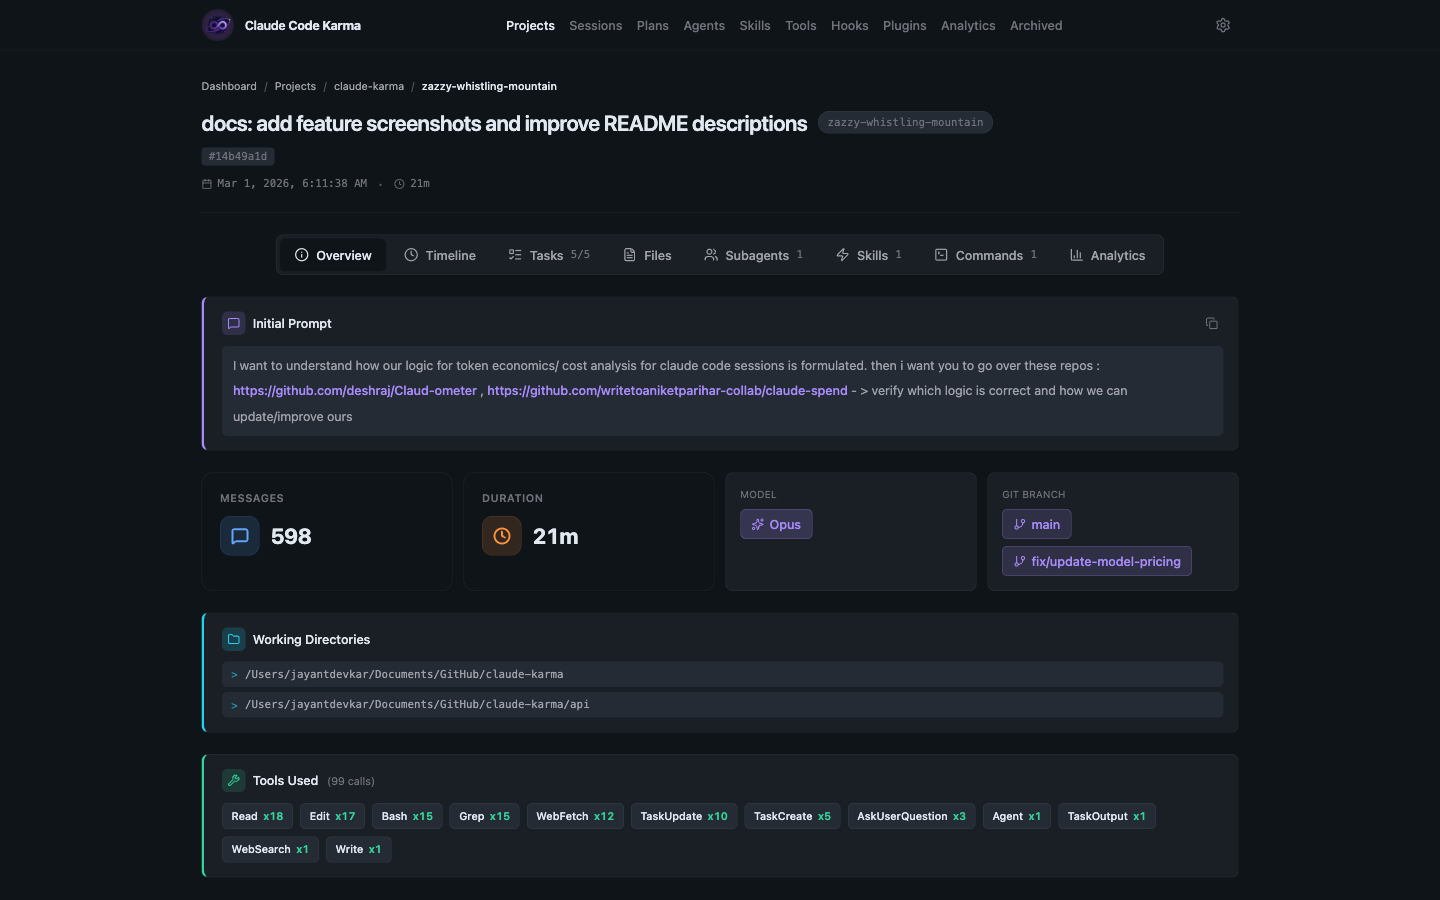
Task: Click the fix/update-model-pricing branch badge
Action: (x=1097, y=561)
